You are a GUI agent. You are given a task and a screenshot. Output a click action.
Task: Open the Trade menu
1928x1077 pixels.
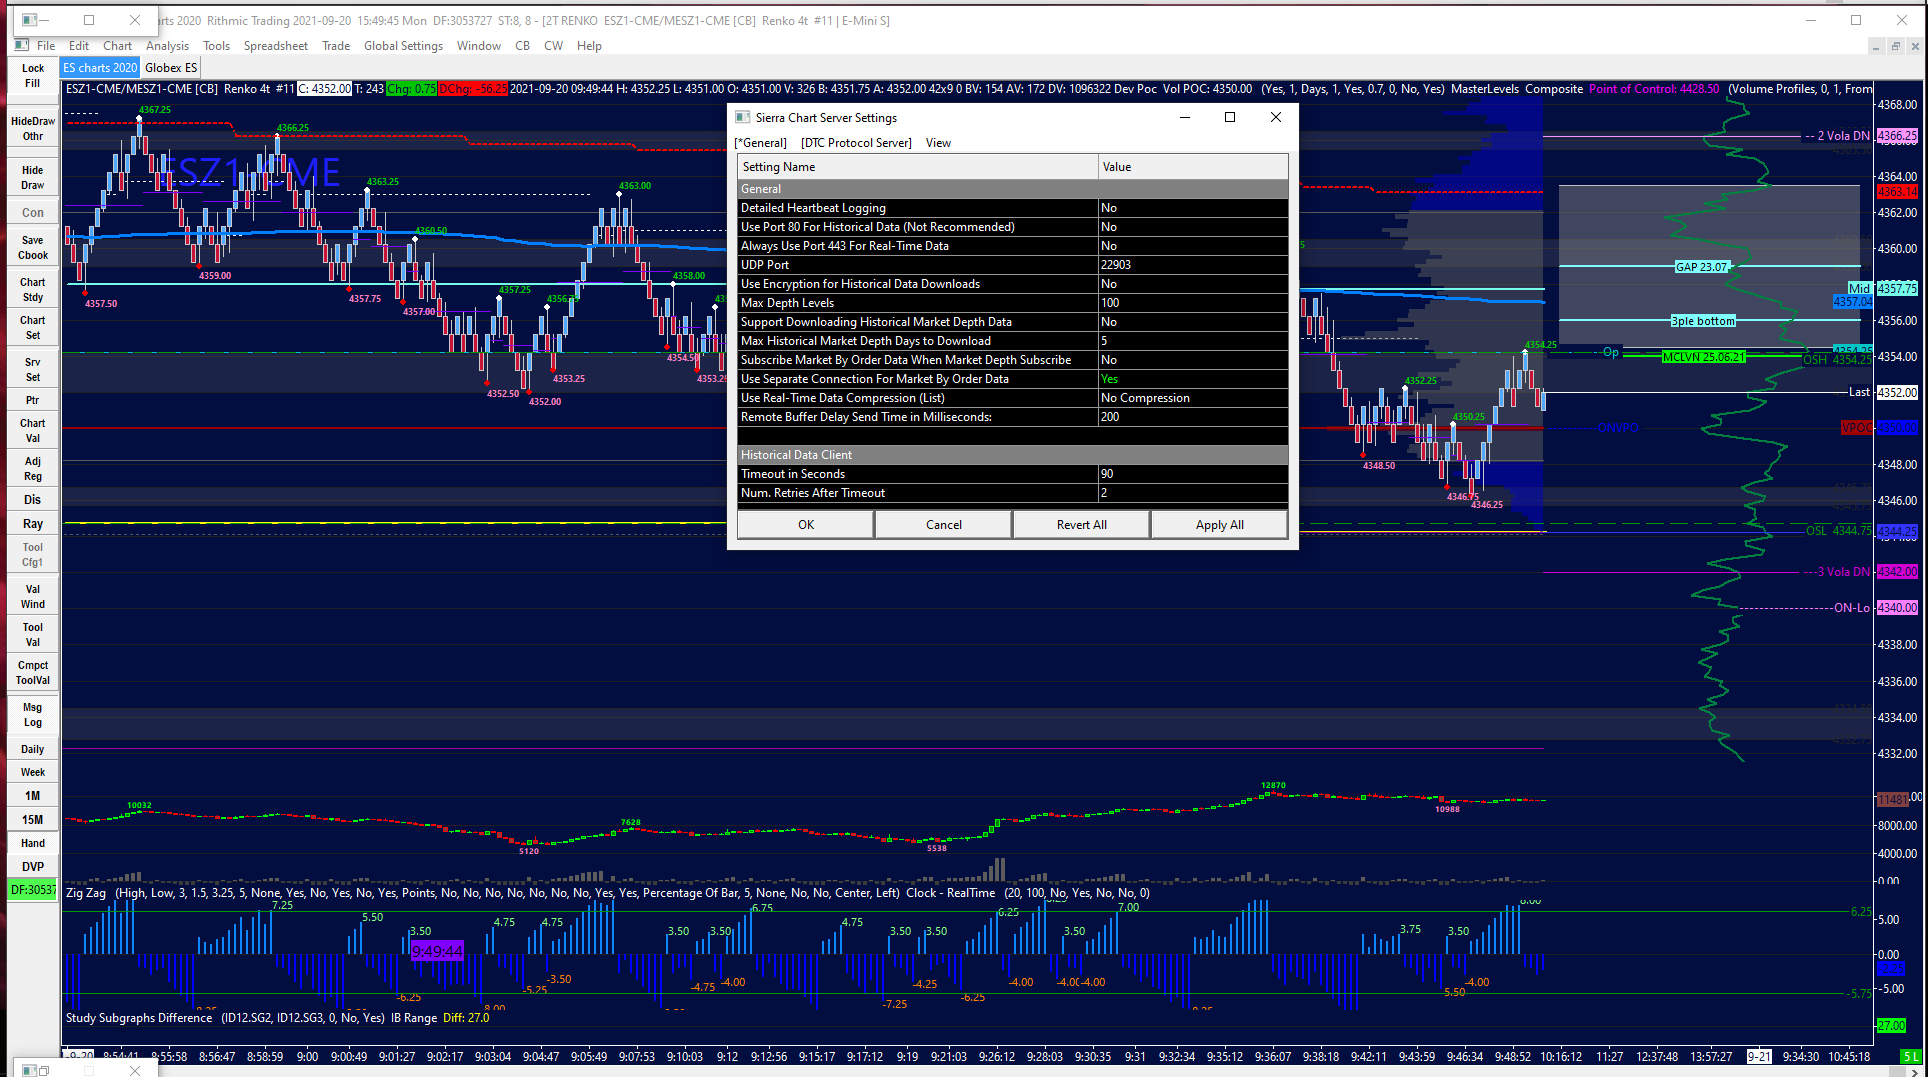pyautogui.click(x=336, y=46)
